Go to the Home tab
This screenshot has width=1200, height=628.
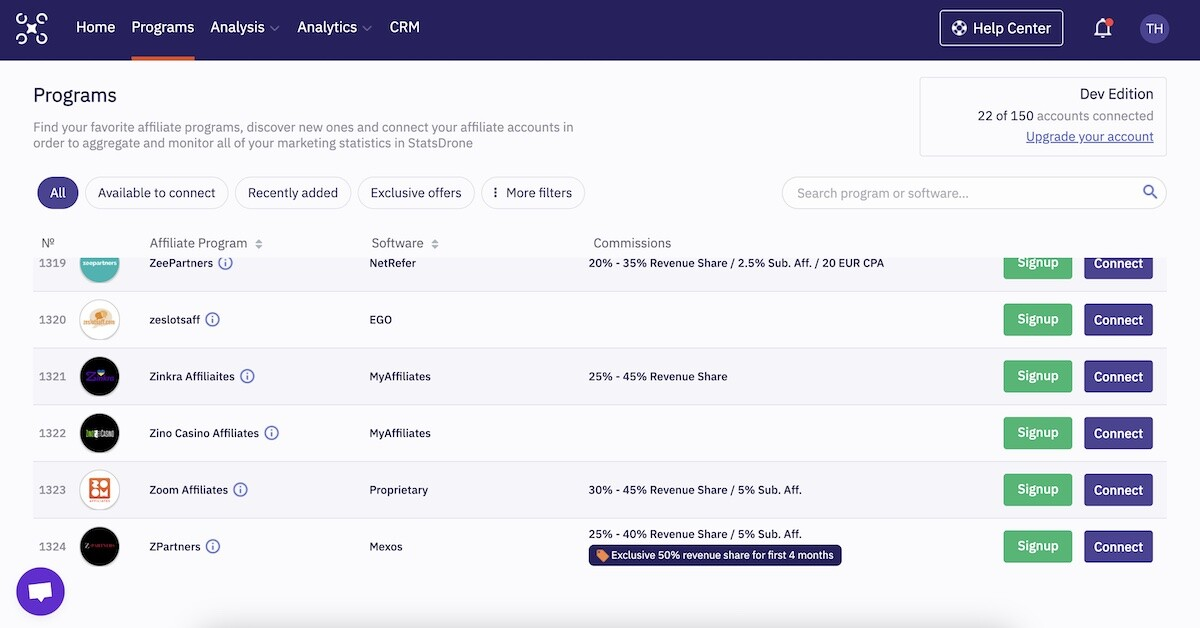point(96,28)
